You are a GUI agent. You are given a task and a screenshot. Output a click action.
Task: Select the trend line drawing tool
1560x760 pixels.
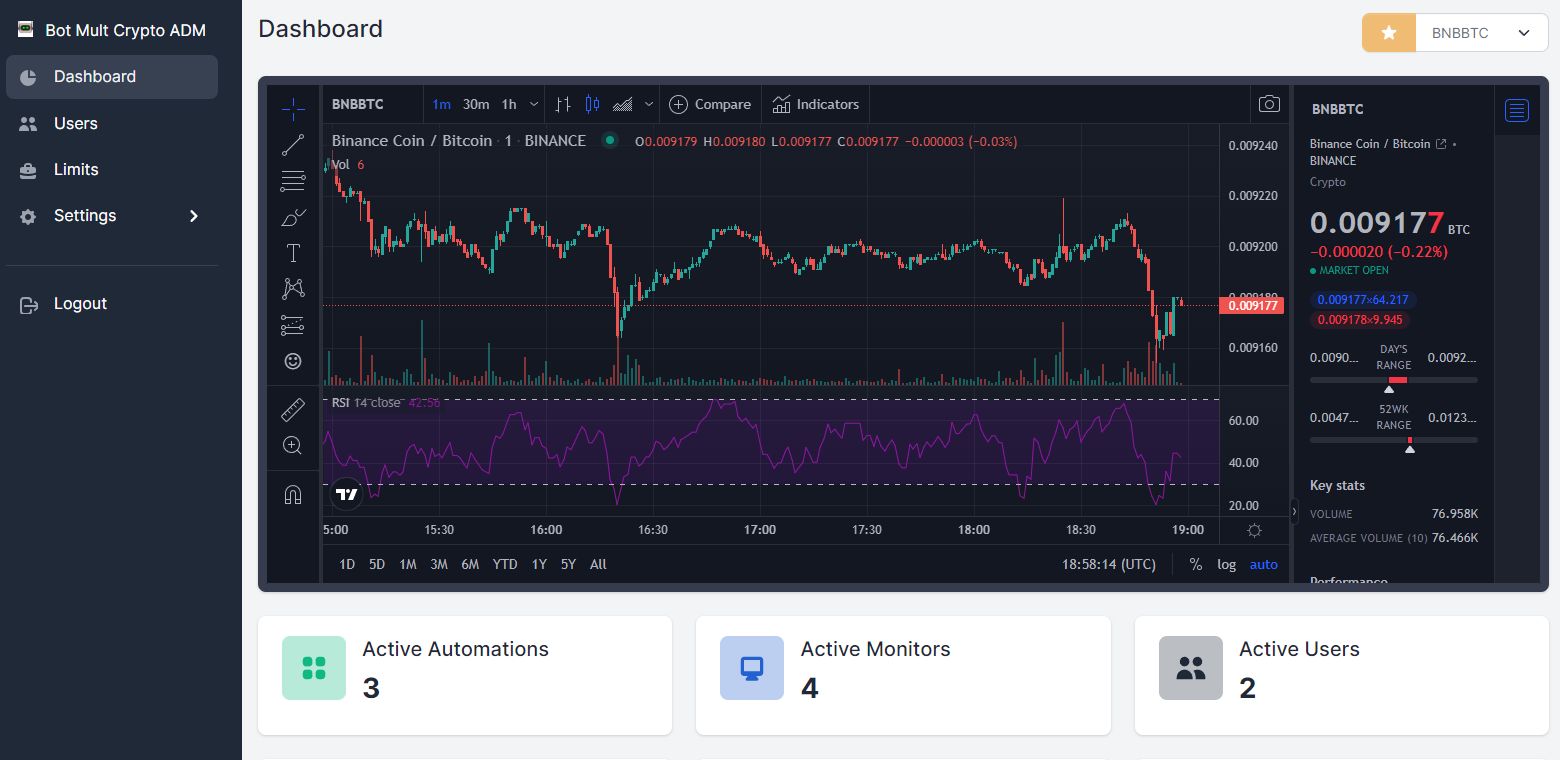click(x=293, y=145)
